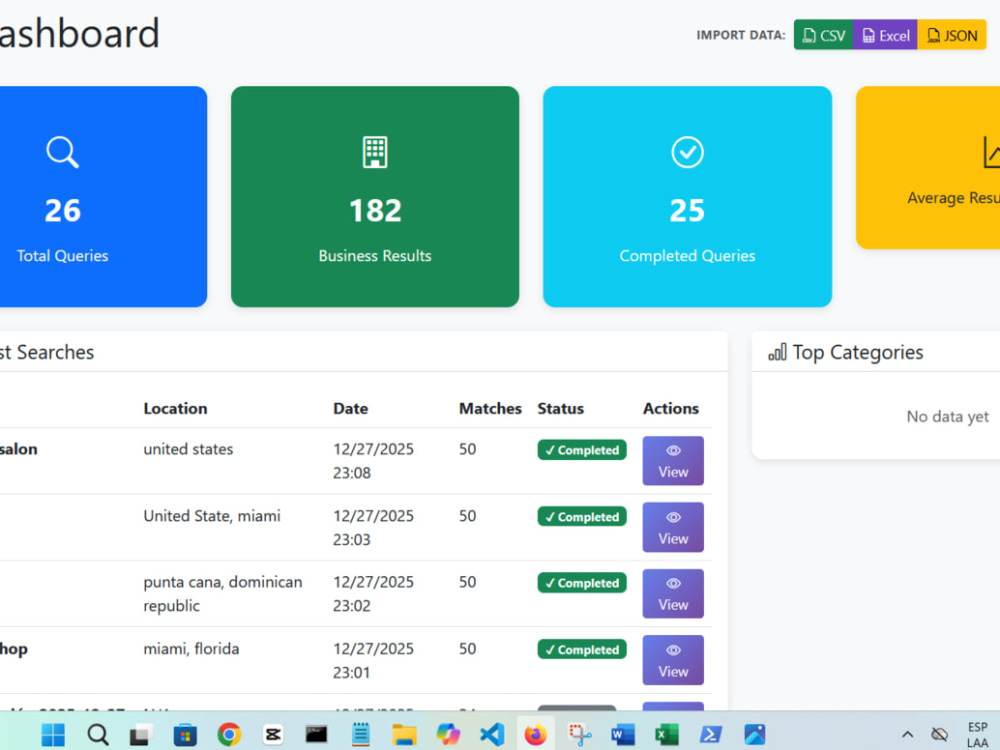Image resolution: width=1000 pixels, height=750 pixels.
Task: View the united states search from 23:08
Action: 673,461
